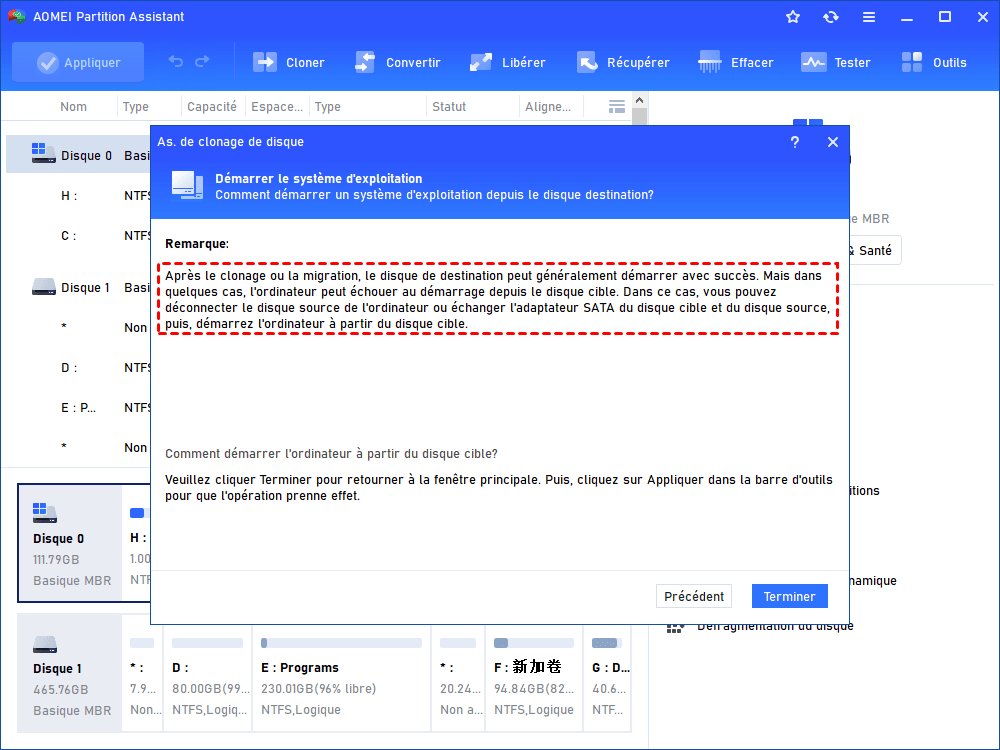Click the Disque 1 drive icon in list
Viewport: 1000px width, 750px height.
[x=43, y=287]
